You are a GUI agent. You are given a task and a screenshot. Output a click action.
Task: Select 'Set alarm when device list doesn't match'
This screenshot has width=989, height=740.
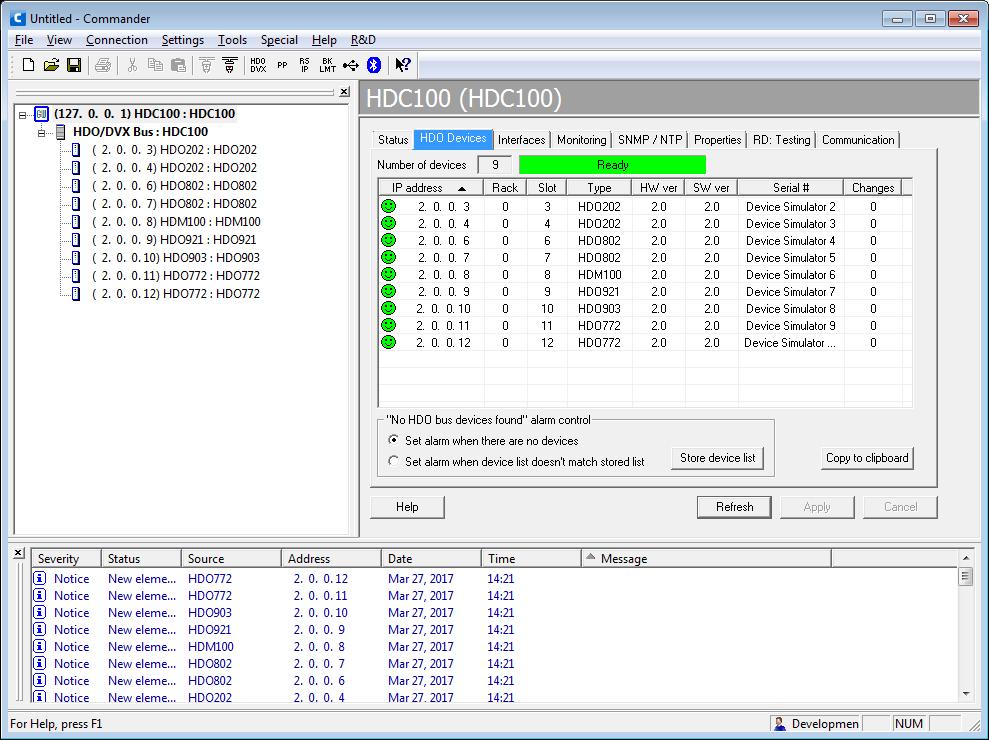tap(394, 461)
